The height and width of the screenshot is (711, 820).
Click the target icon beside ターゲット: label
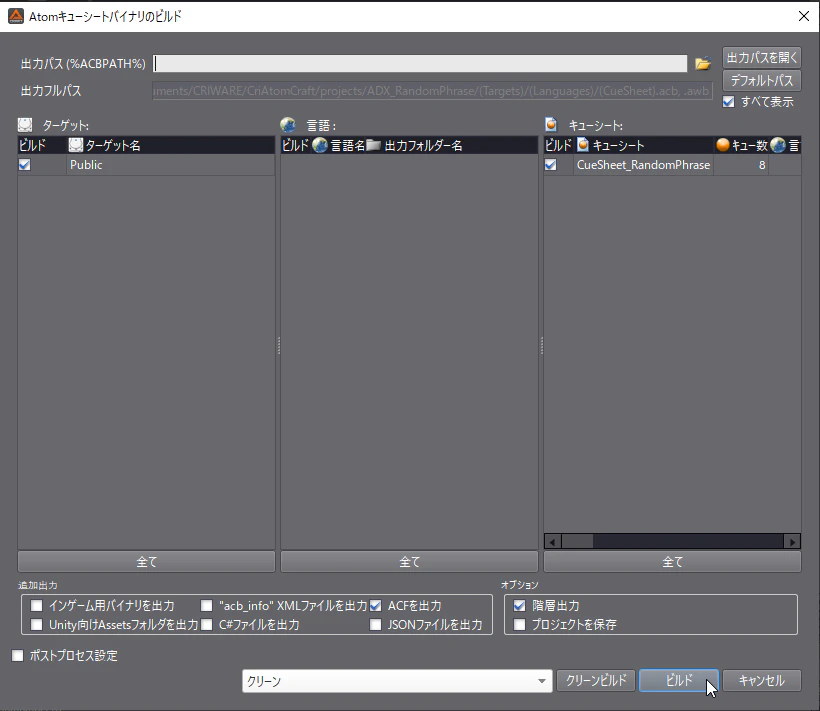25,125
